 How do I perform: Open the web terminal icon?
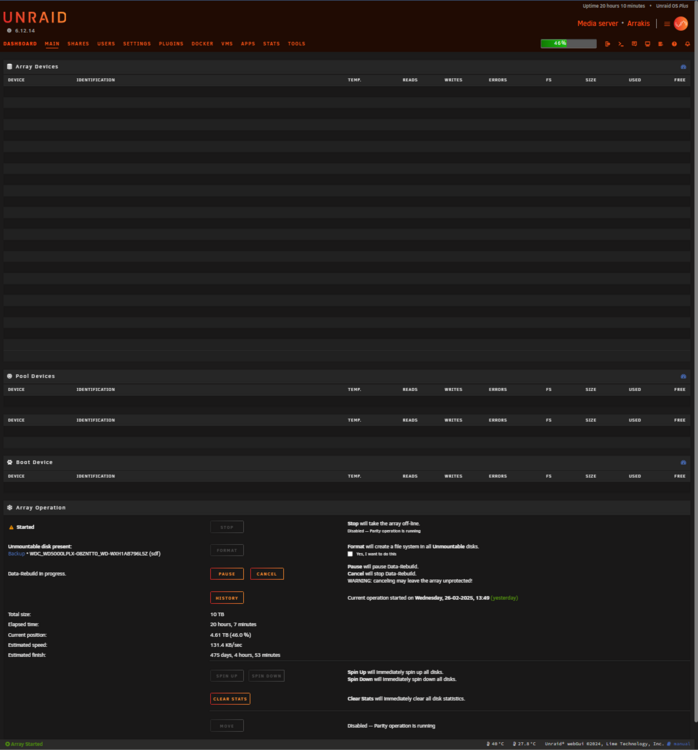(621, 44)
